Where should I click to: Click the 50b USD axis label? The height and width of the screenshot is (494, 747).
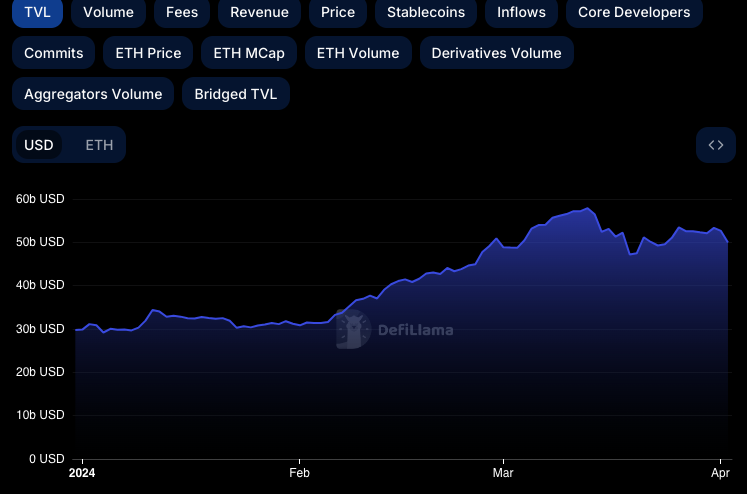[x=40, y=242]
